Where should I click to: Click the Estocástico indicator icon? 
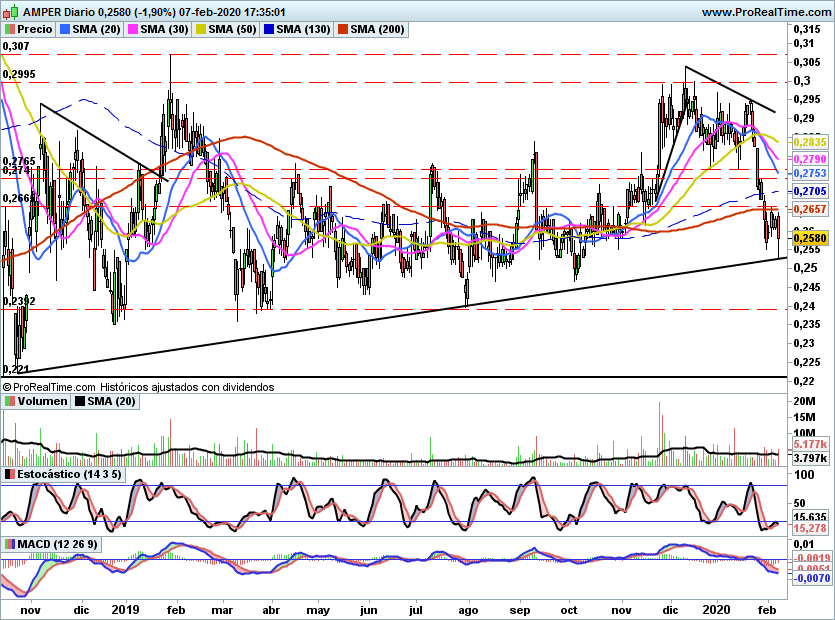[x=10, y=474]
